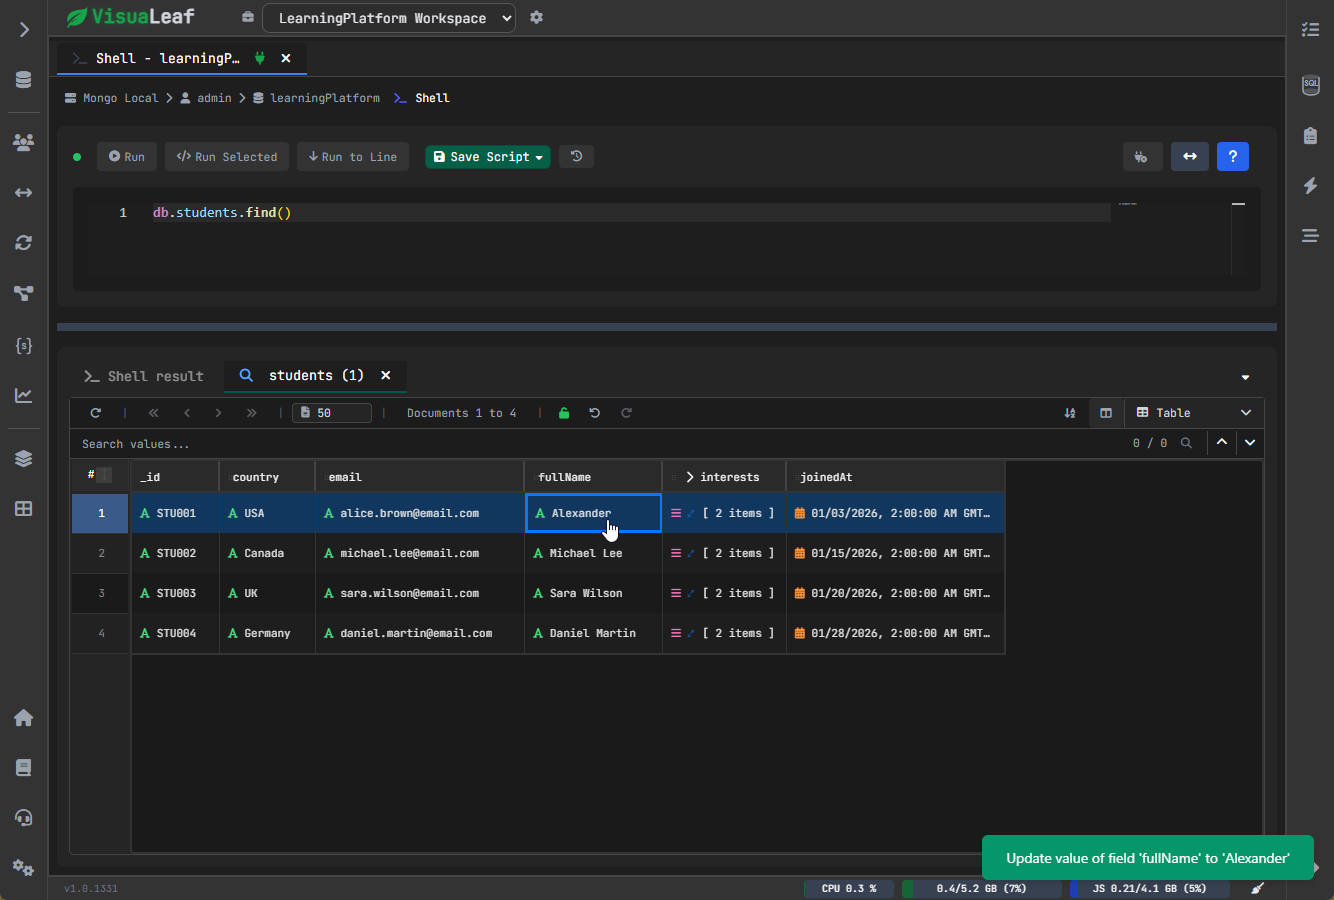Screen dimensions: 1334x900
Task: Click the briefcase icon beside workspace selector
Action: point(248,17)
